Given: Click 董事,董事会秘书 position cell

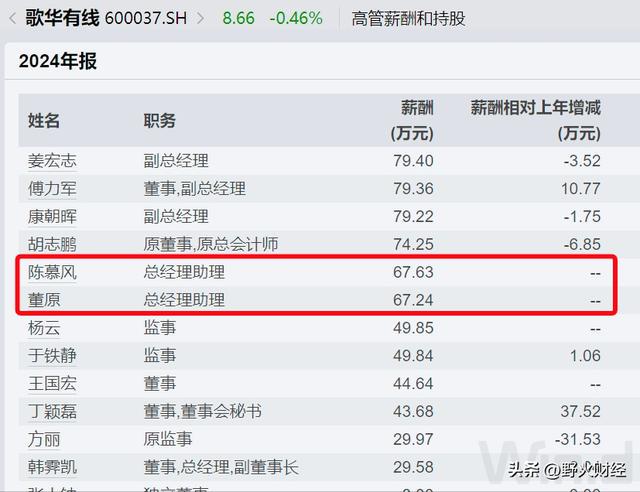Looking at the screenshot, I should [202, 412].
